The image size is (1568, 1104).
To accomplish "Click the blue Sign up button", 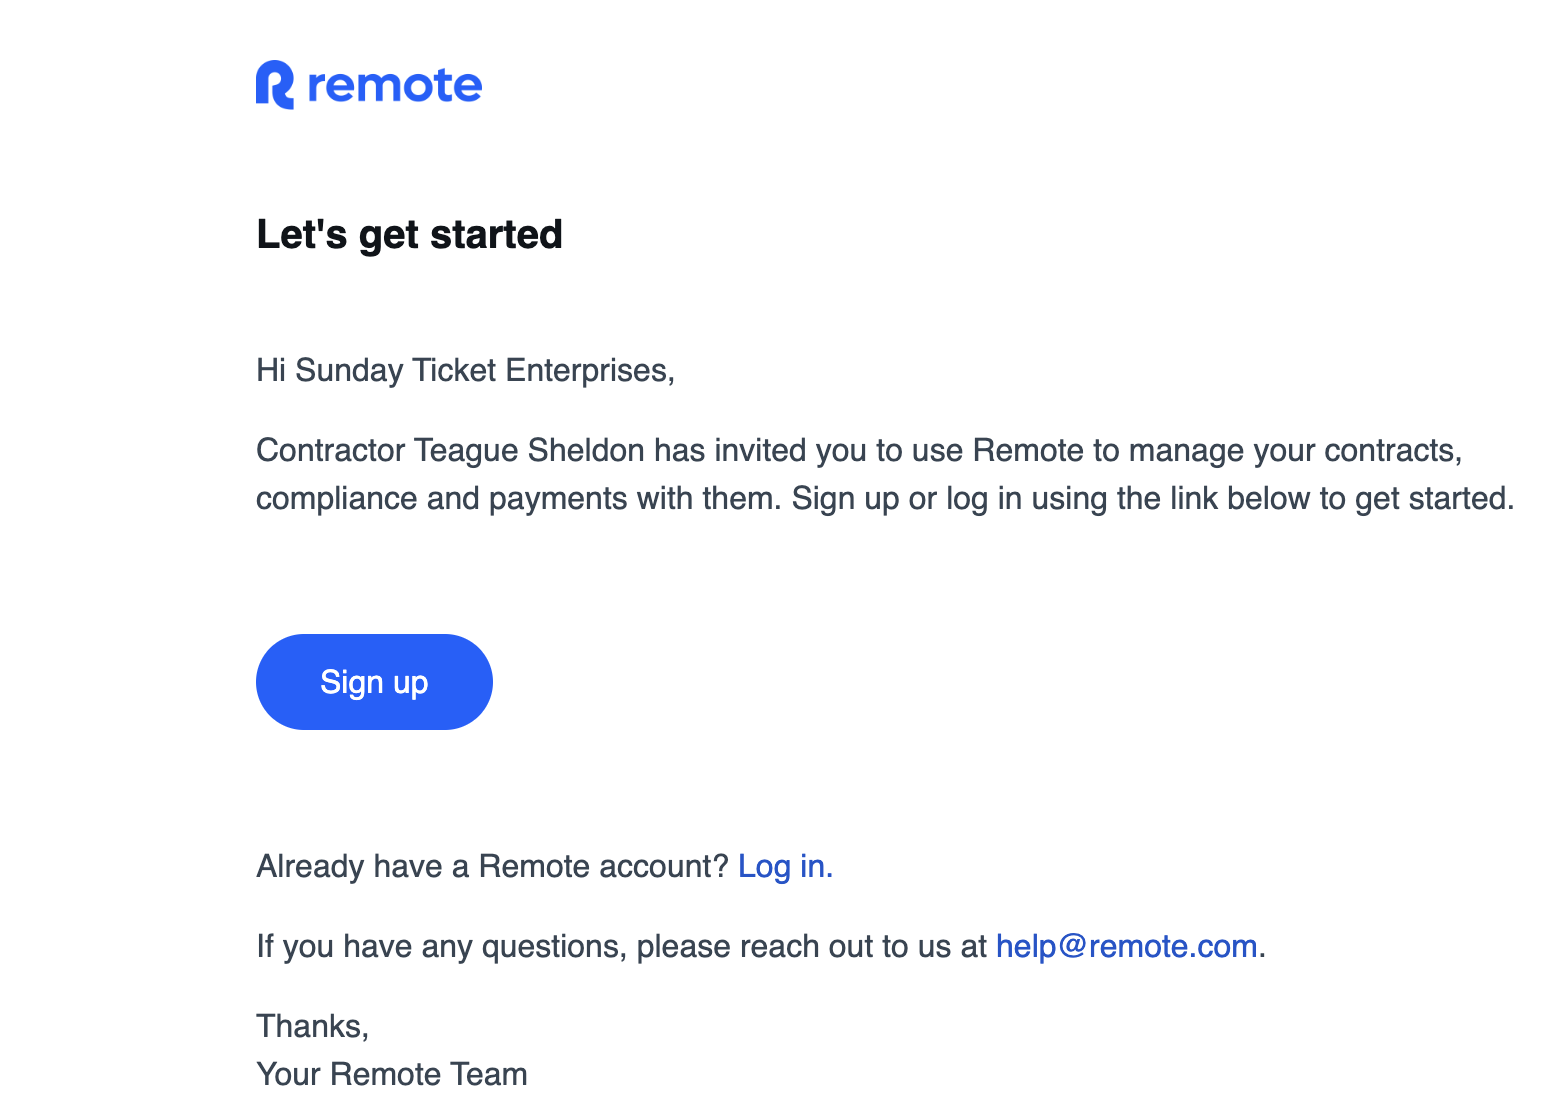I will coord(374,682).
